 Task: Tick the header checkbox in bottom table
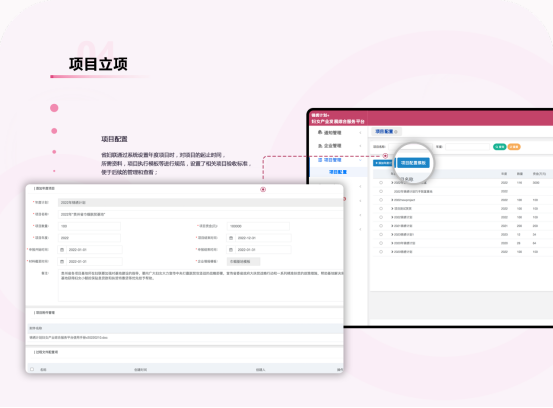coord(32,369)
